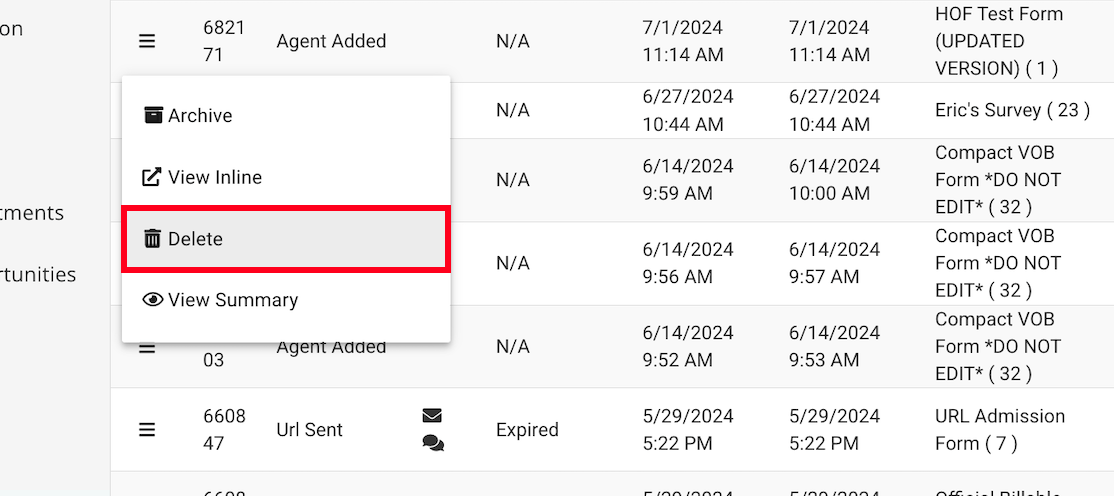The width and height of the screenshot is (1114, 496).
Task: Open the sidebar item ending in "rtunities"
Action: 38,274
